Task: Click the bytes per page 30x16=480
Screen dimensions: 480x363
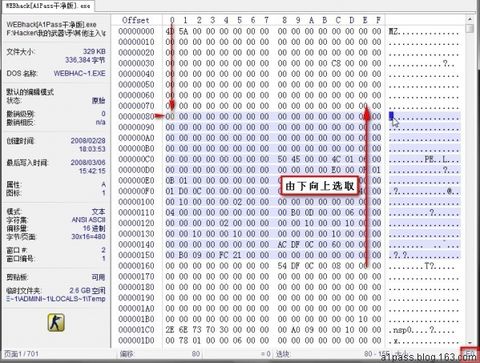Action: tap(88, 237)
